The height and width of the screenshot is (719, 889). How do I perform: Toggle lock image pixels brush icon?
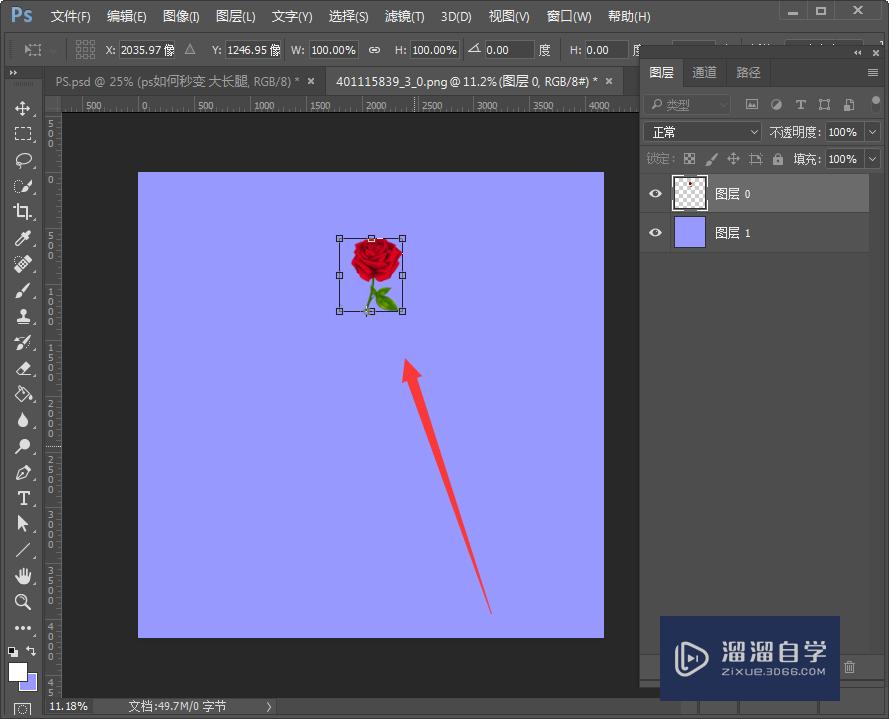click(712, 159)
